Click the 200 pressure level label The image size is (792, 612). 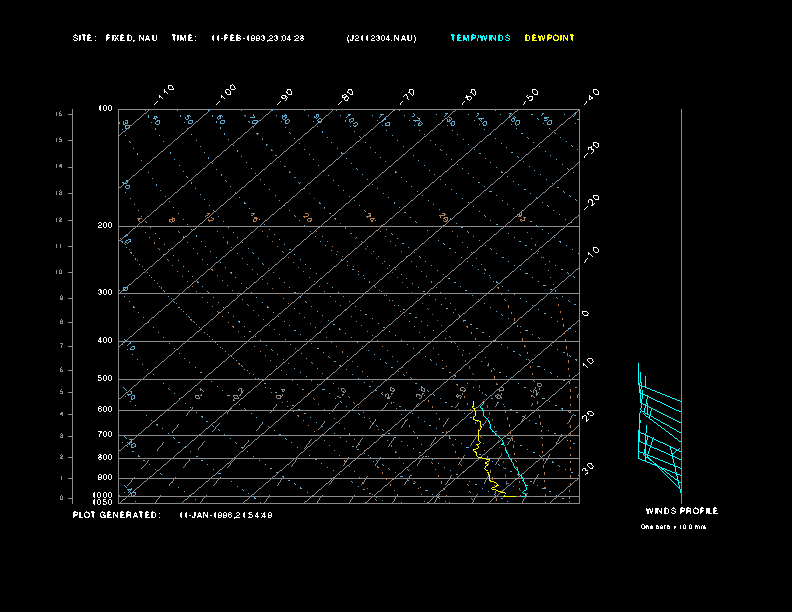coord(105,226)
